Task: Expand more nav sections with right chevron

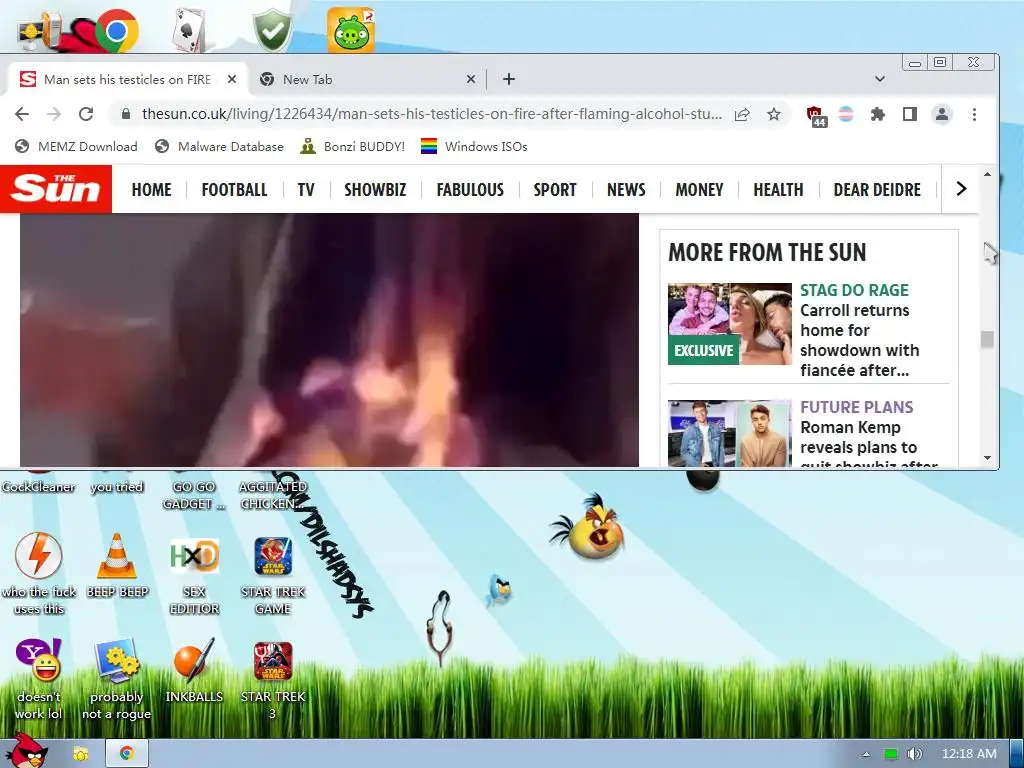Action: pyautogui.click(x=961, y=189)
